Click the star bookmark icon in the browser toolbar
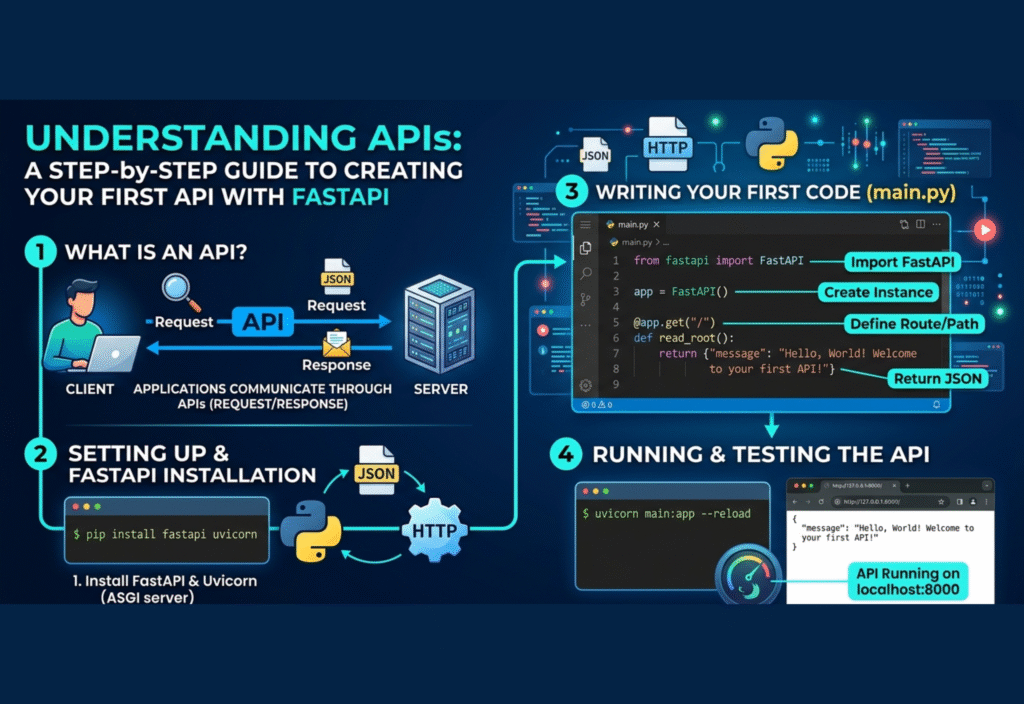 [x=941, y=502]
